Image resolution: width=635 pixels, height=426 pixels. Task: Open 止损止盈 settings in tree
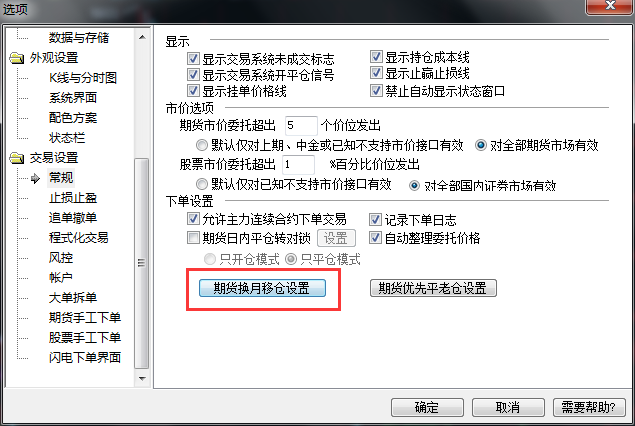click(x=73, y=198)
